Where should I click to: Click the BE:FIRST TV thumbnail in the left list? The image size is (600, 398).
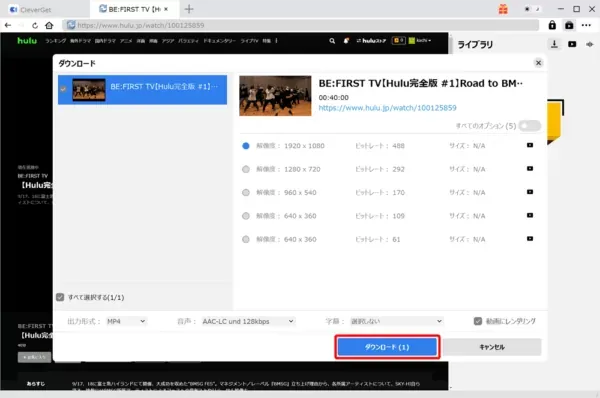pyautogui.click(x=89, y=90)
